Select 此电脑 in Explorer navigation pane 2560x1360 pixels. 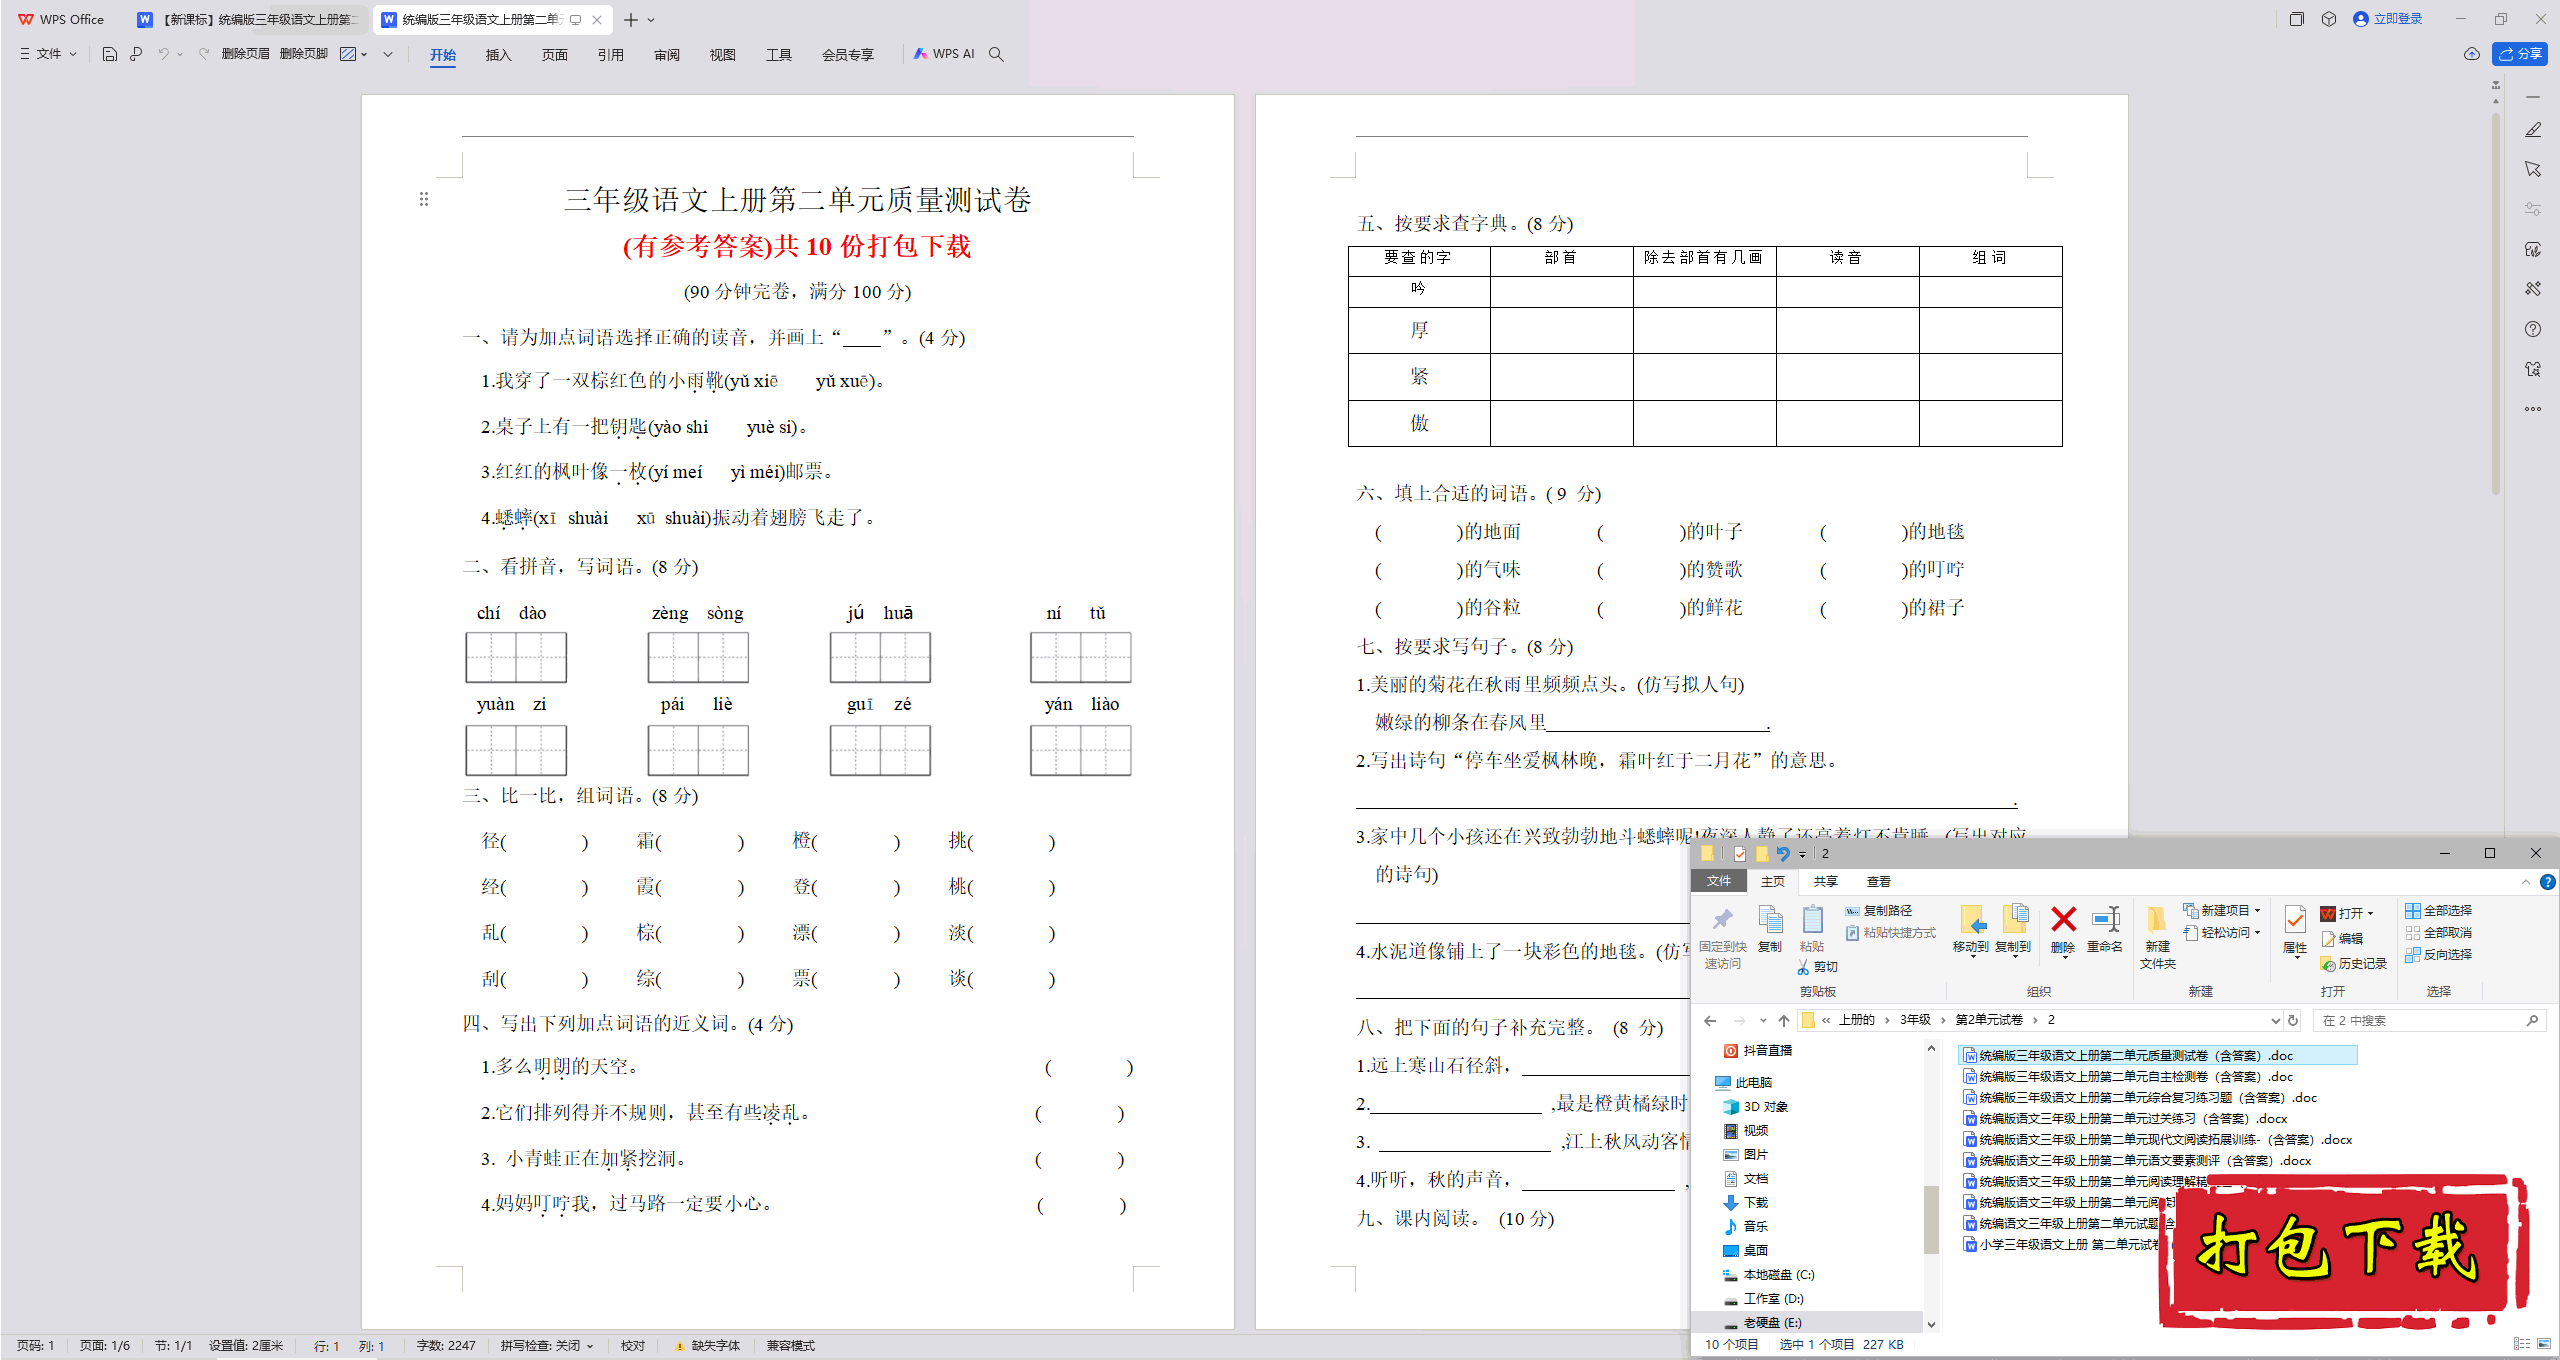coord(1743,1083)
